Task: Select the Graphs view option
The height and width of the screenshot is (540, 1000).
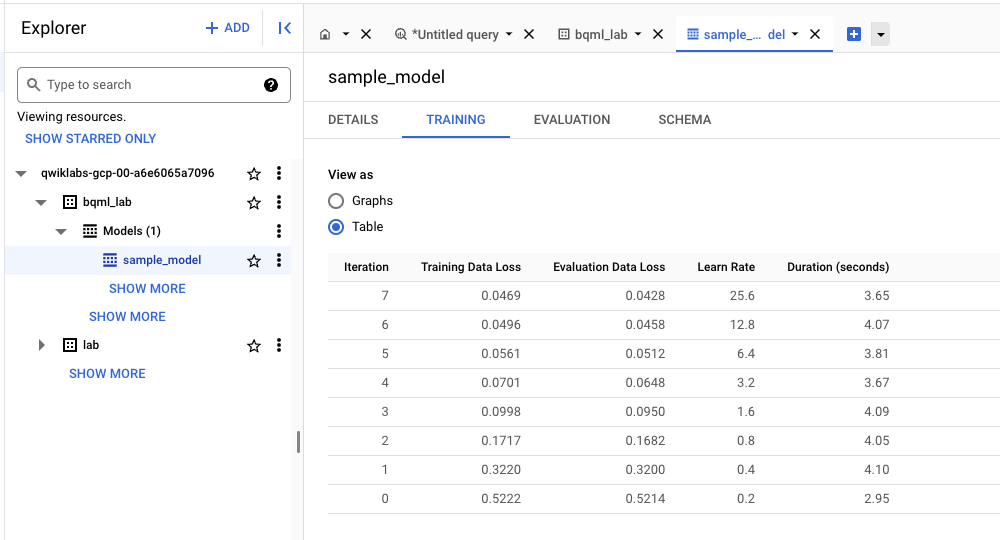Action: click(337, 200)
